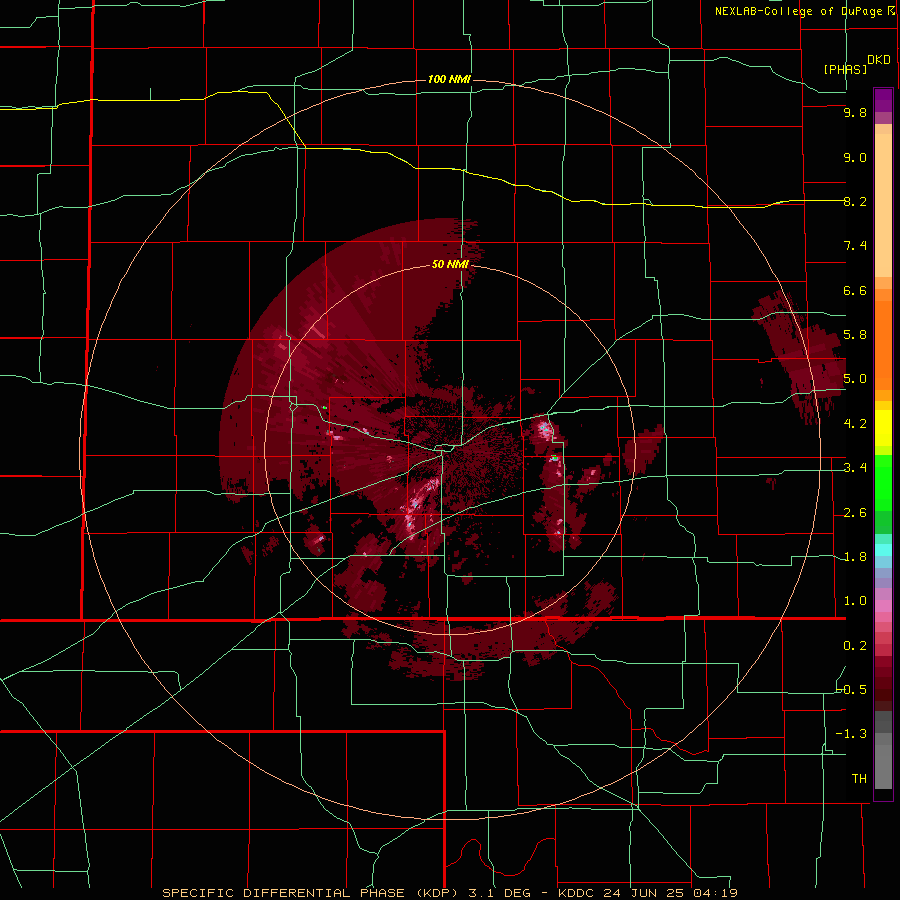The height and width of the screenshot is (900, 900).
Task: Click the 9.8 scale value
Action: pyautogui.click(x=855, y=112)
